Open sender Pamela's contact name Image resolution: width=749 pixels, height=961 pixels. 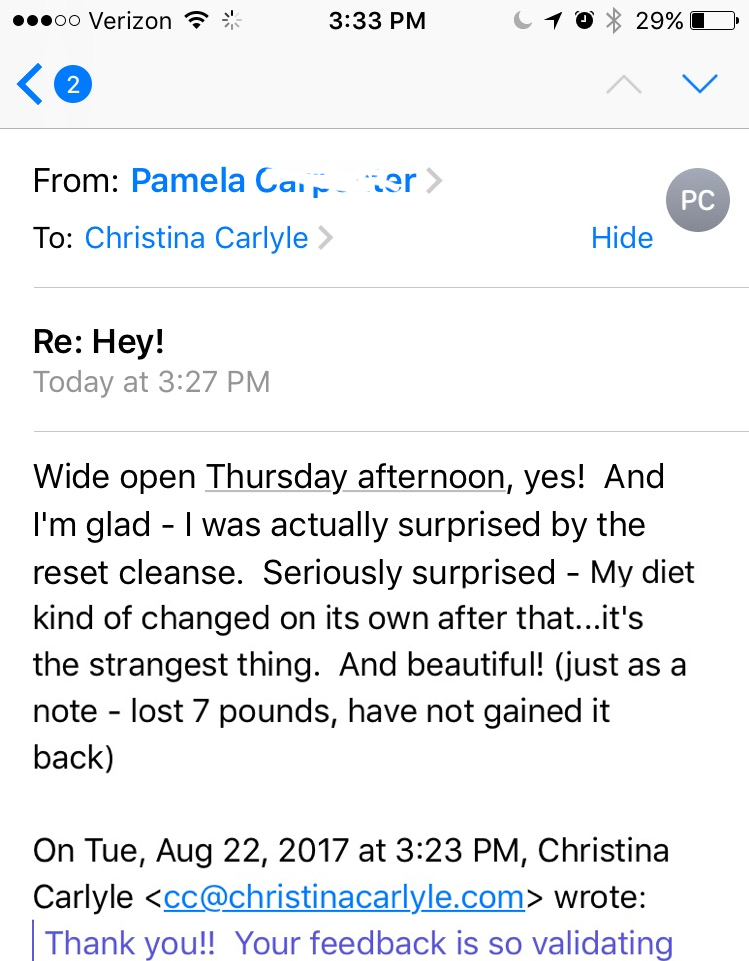pos(273,181)
